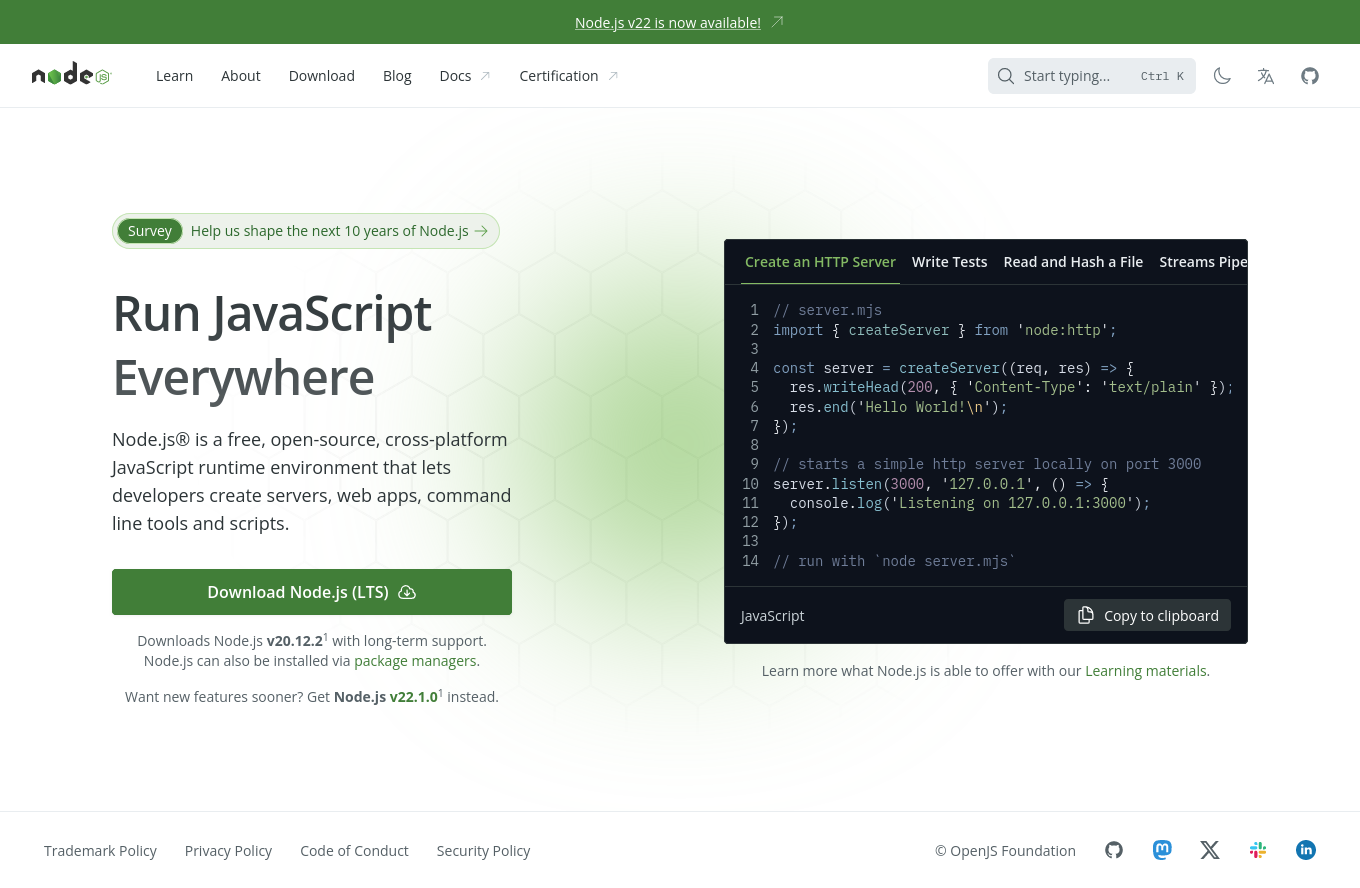
Task: Open Code of Conduct footer link
Action: [354, 851]
